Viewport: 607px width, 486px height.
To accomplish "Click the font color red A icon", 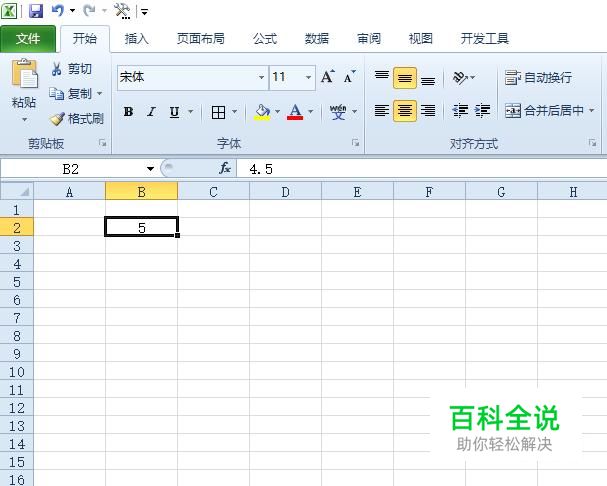I will [x=295, y=112].
